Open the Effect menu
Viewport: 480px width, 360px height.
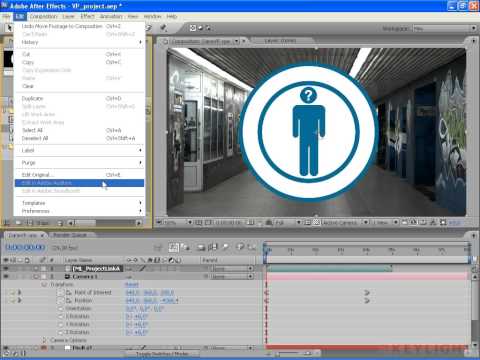[87, 16]
